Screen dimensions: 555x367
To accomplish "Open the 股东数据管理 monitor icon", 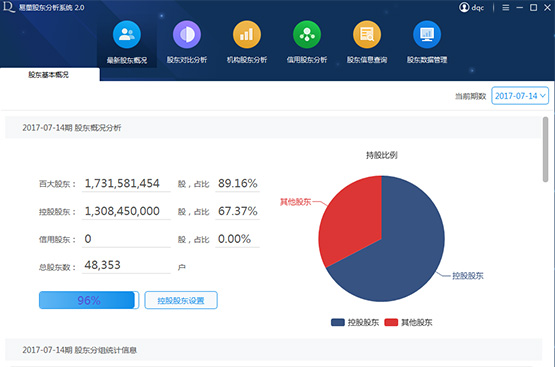I will (427, 34).
